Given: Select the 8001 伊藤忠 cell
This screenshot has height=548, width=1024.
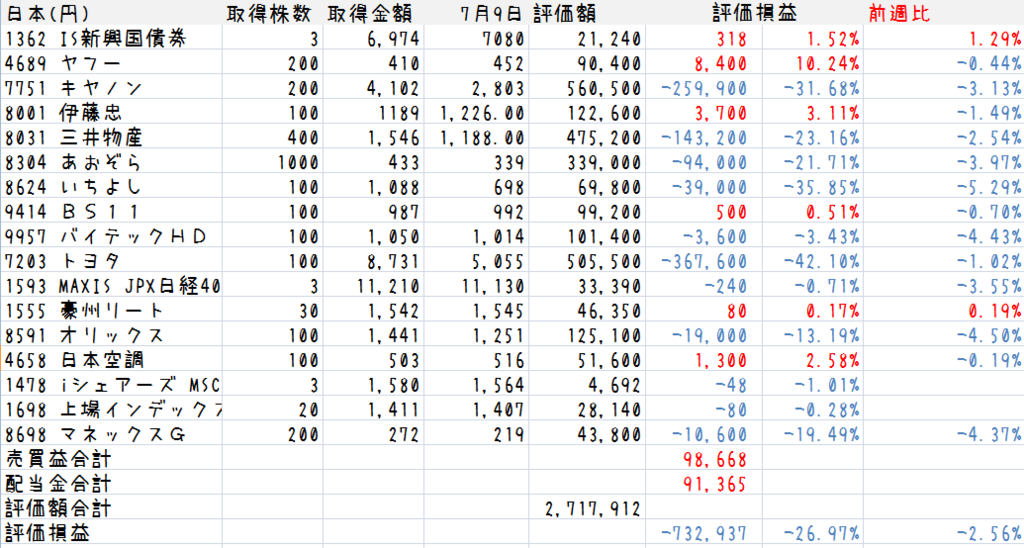Looking at the screenshot, I should pos(63,114).
